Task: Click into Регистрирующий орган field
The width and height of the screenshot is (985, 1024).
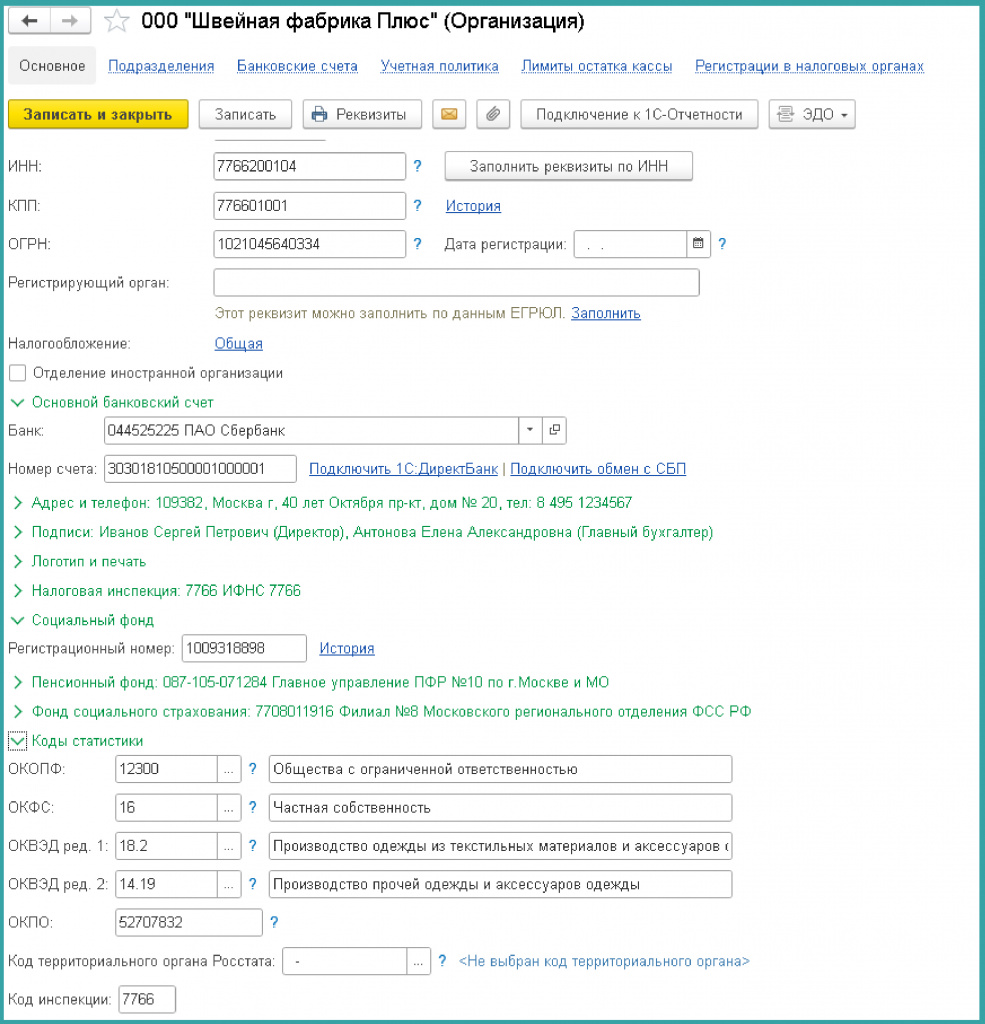Action: tap(457, 283)
